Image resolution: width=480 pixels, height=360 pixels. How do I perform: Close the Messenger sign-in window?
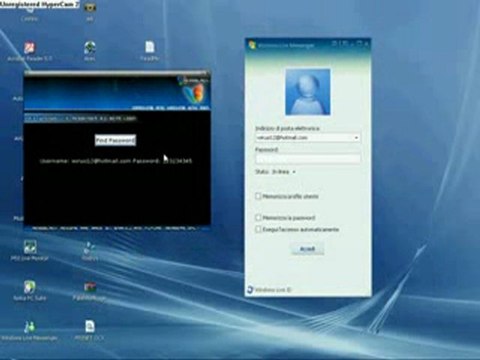click(367, 44)
